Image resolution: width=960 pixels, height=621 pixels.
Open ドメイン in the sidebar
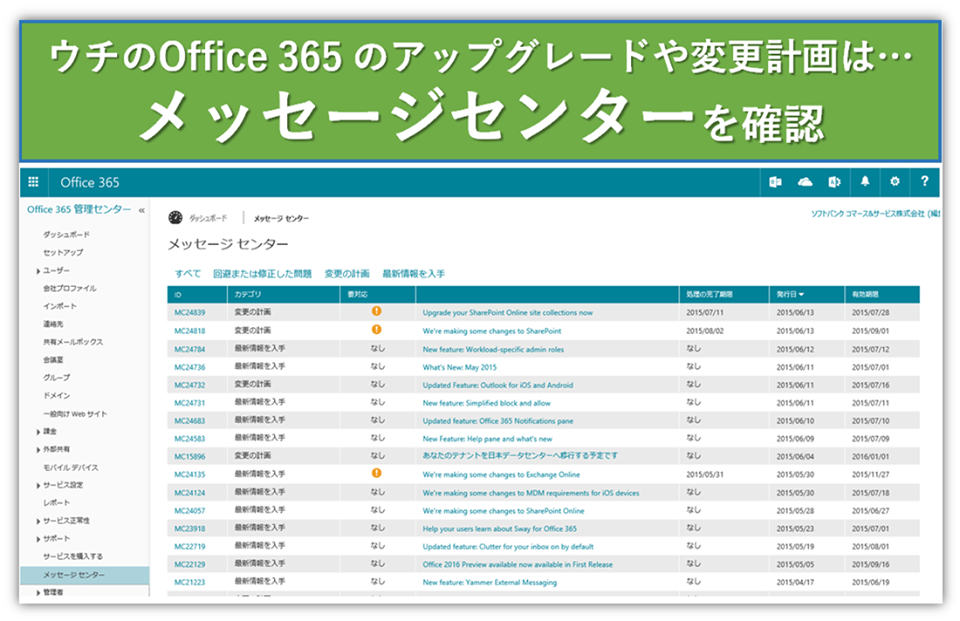(x=56, y=396)
